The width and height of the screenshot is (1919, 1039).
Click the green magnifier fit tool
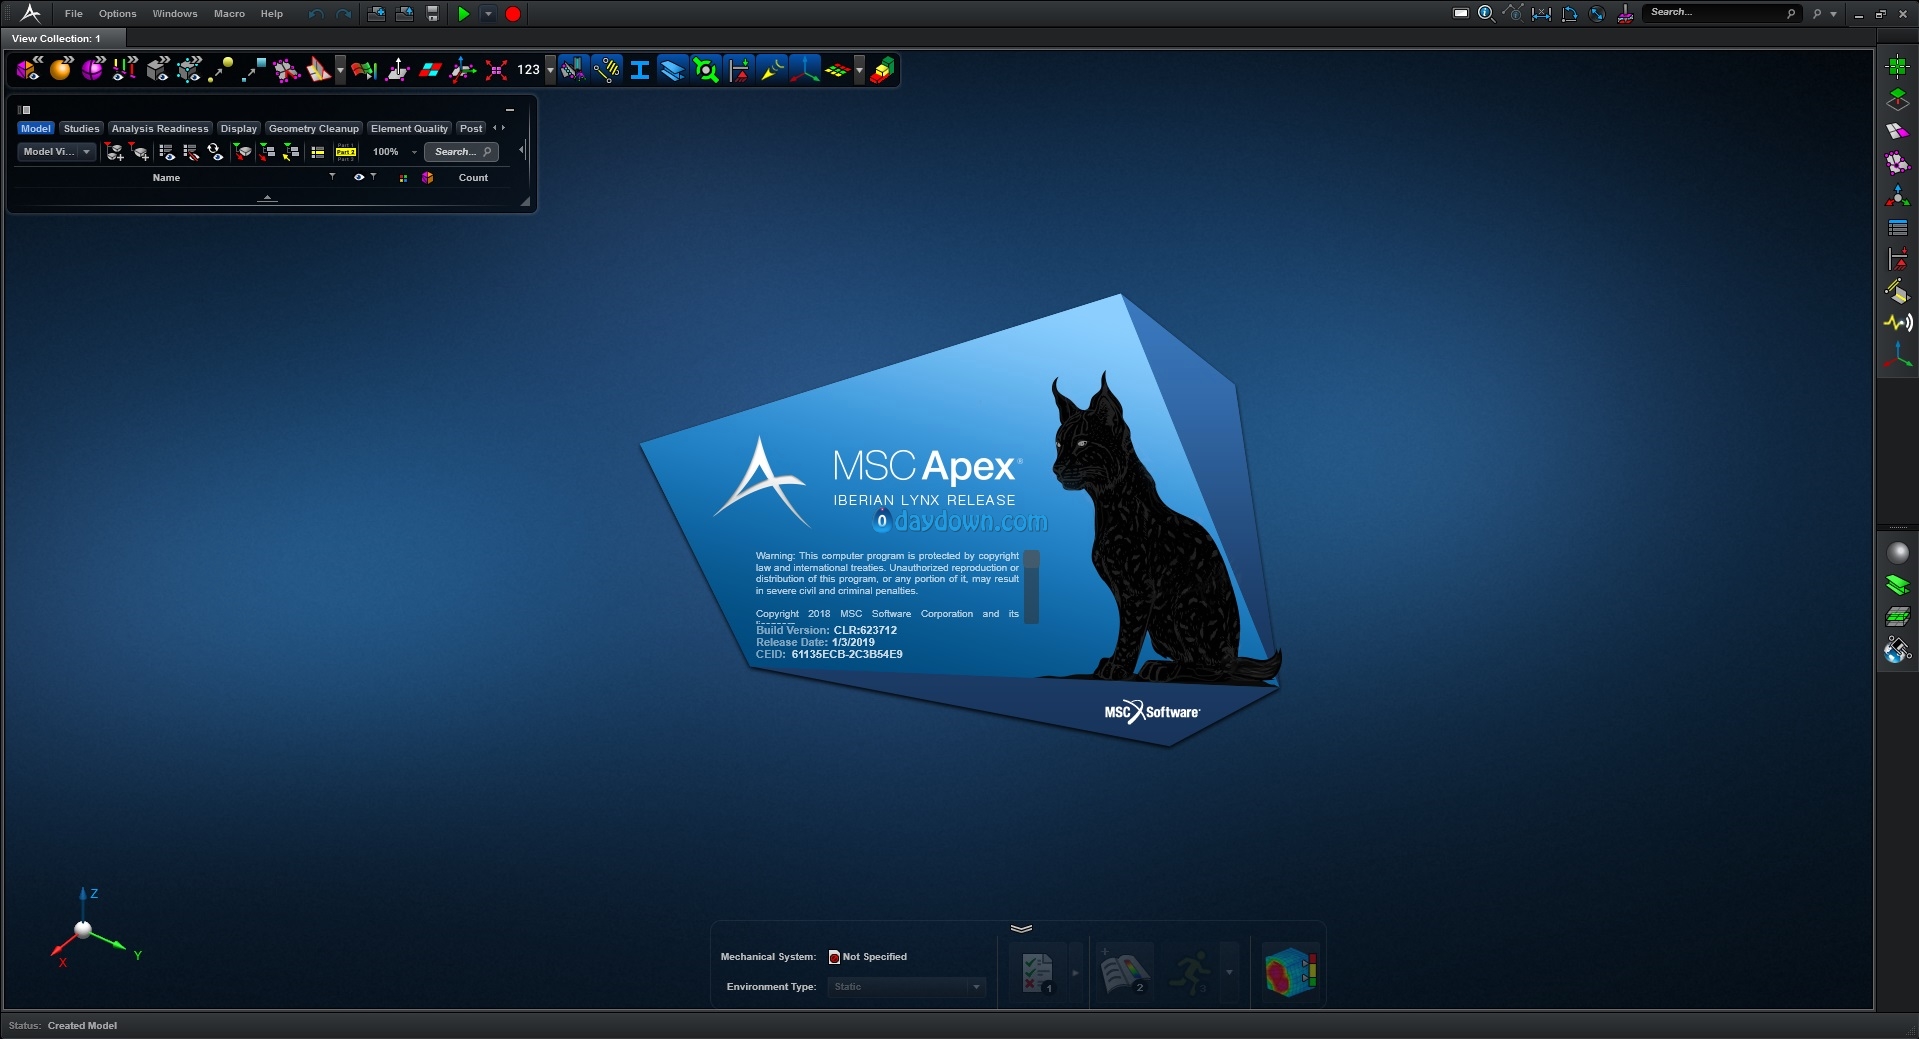coord(706,69)
